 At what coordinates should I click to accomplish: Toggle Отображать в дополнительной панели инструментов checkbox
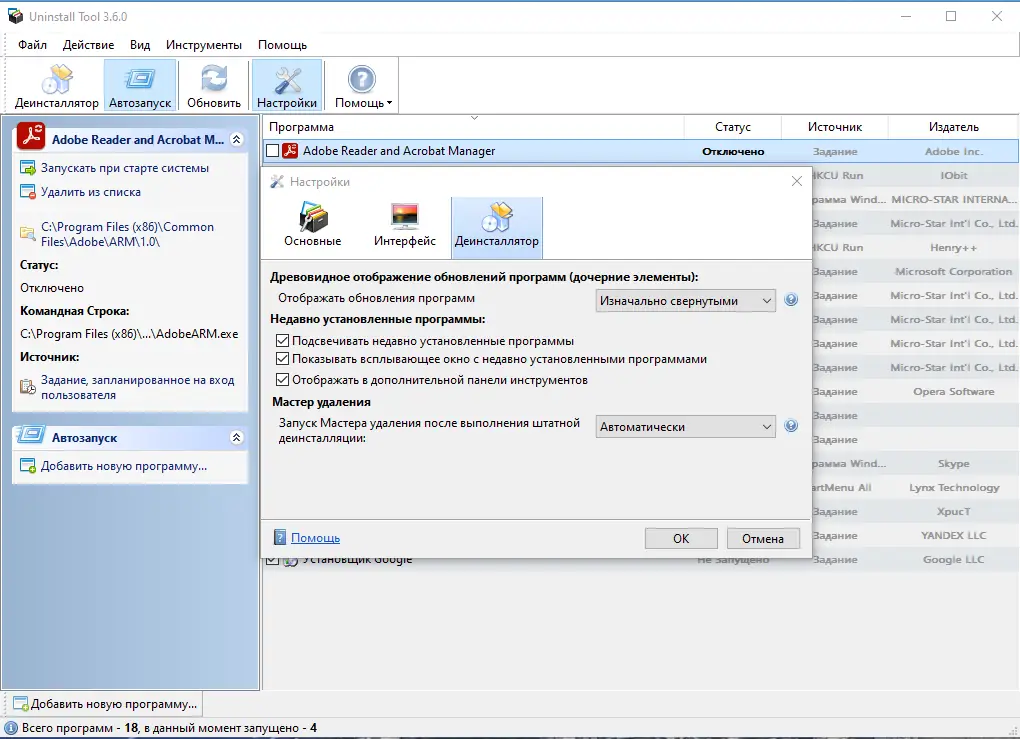point(282,379)
